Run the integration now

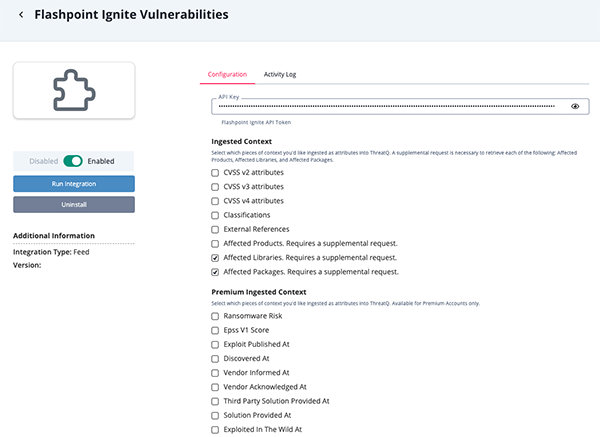(74, 184)
